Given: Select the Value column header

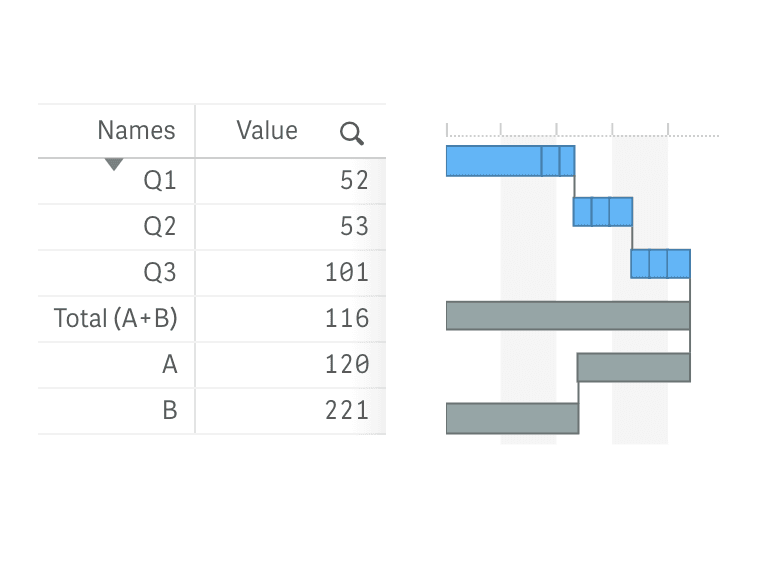Looking at the screenshot, I should pos(267,130).
